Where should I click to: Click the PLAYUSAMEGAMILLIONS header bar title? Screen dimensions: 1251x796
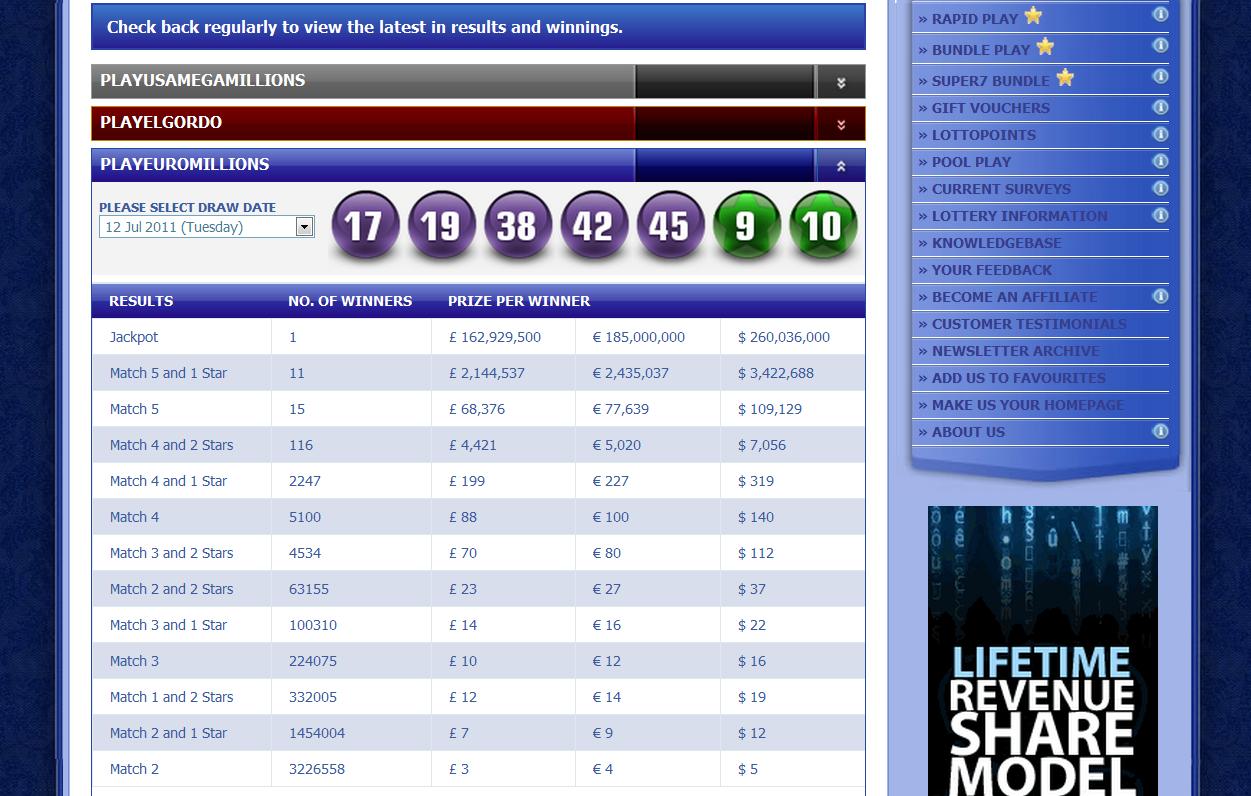tap(203, 80)
